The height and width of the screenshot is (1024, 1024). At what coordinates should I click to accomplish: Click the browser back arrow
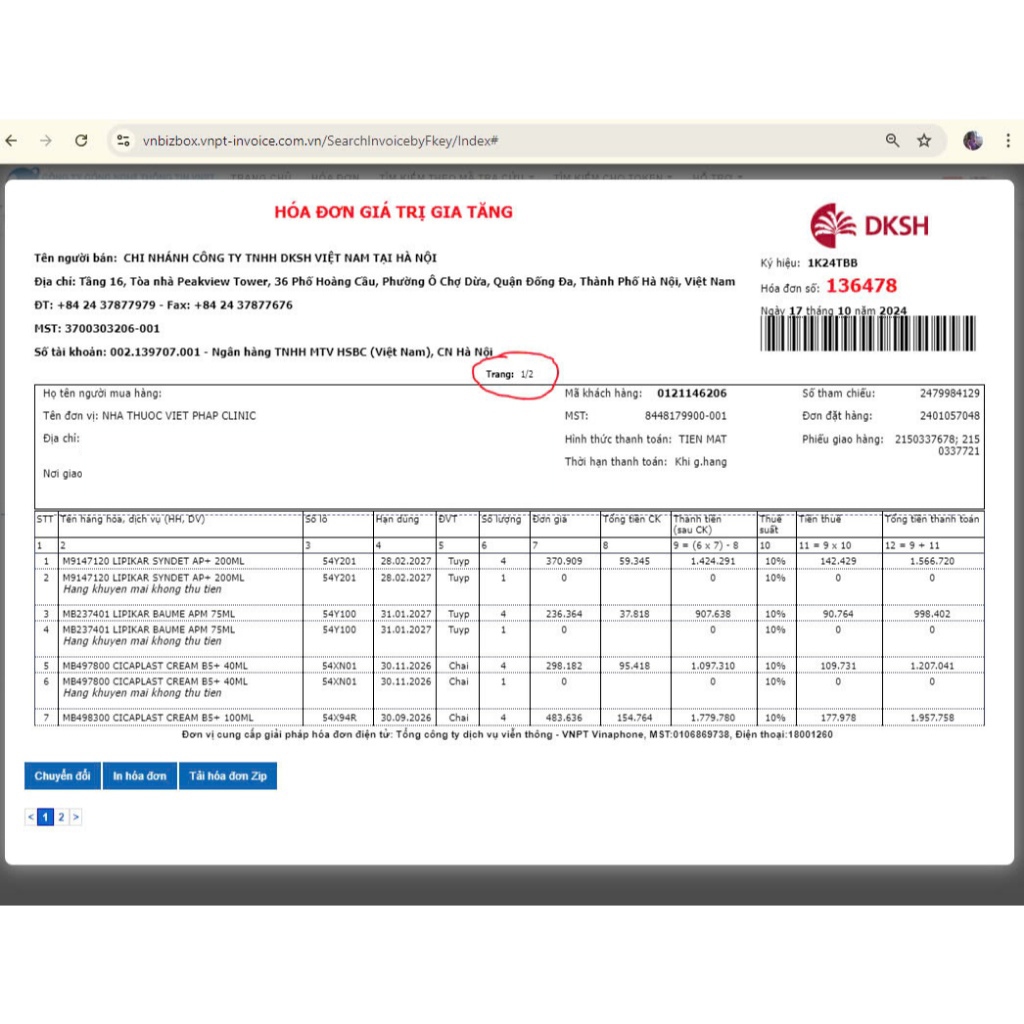pyautogui.click(x=12, y=141)
